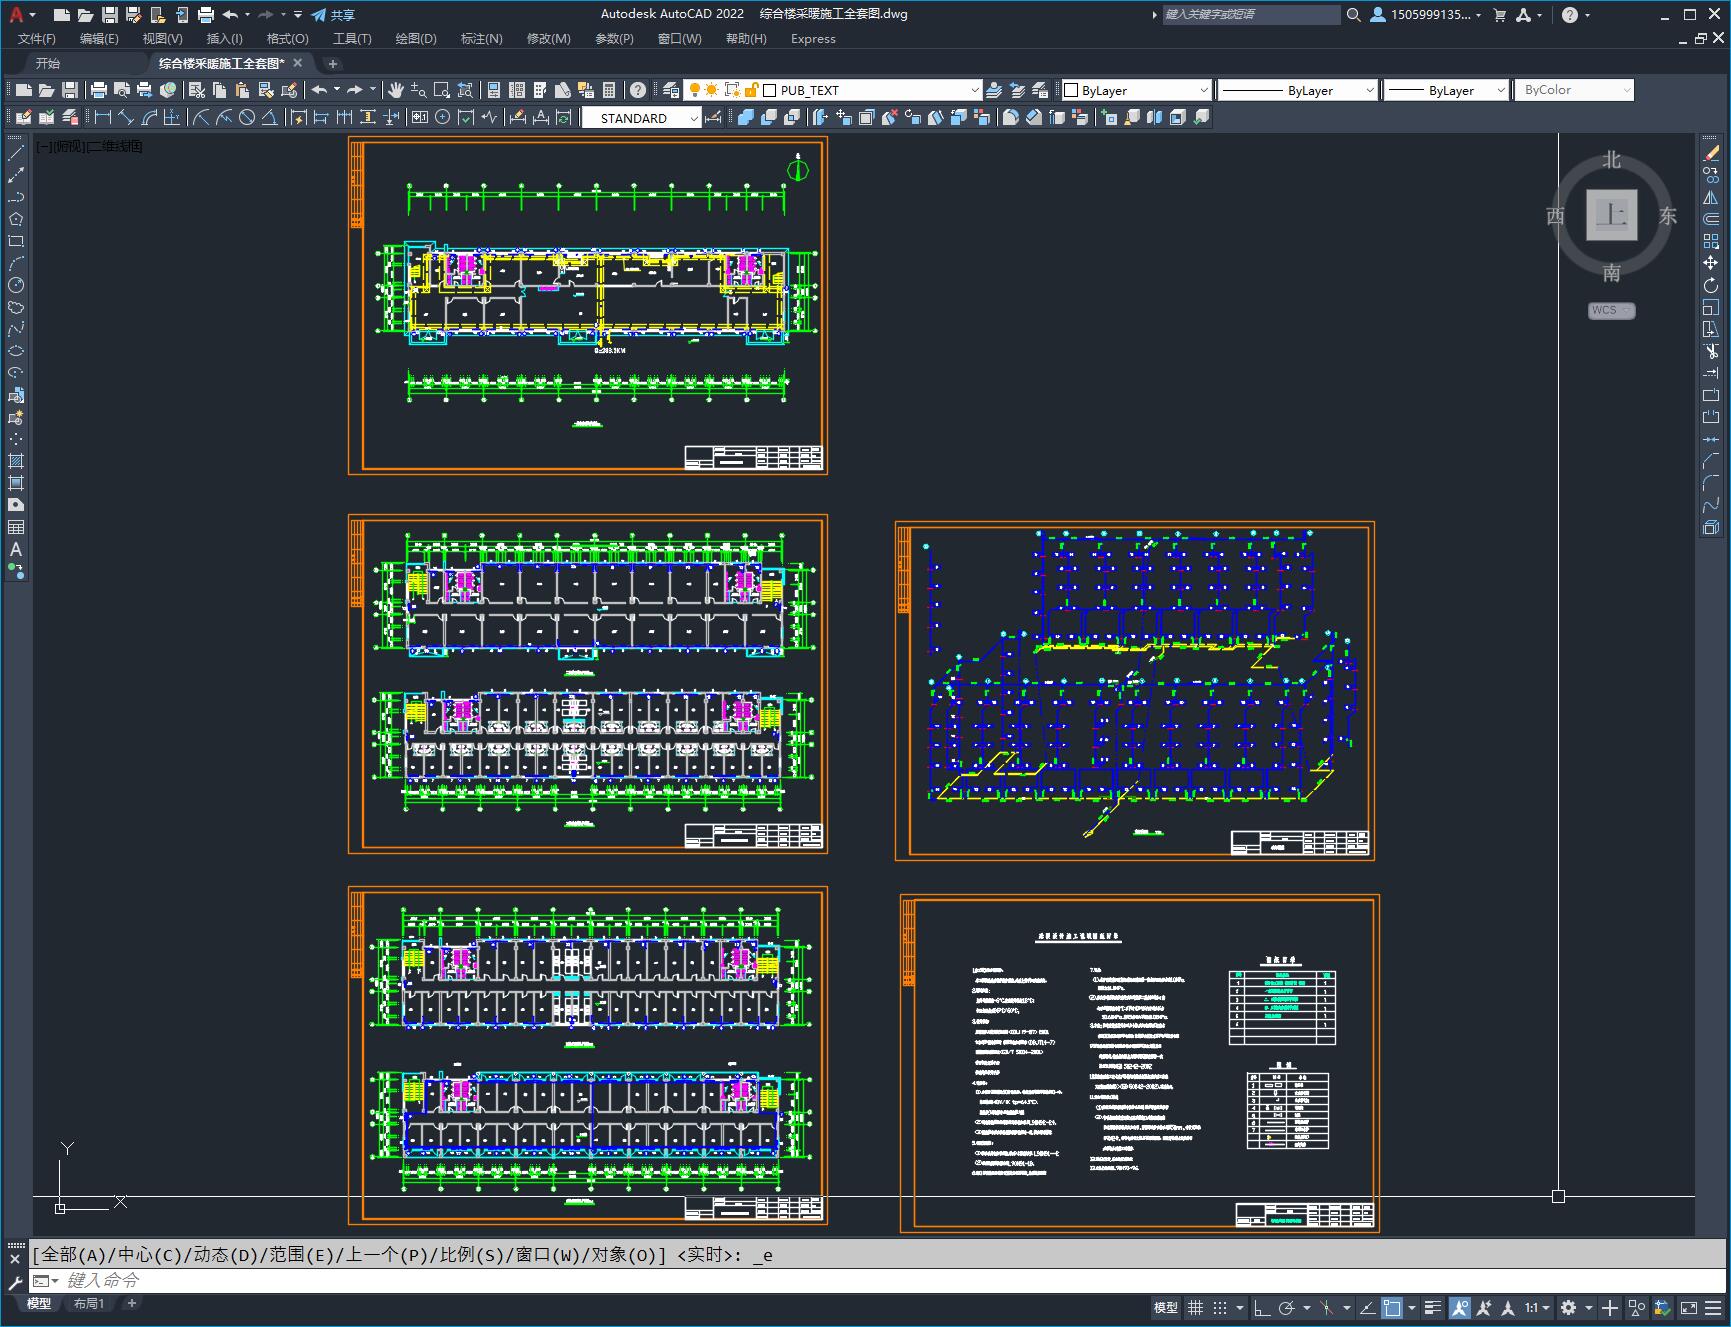Select the Mirror modify tool
This screenshot has height=1327, width=1731.
click(1711, 197)
